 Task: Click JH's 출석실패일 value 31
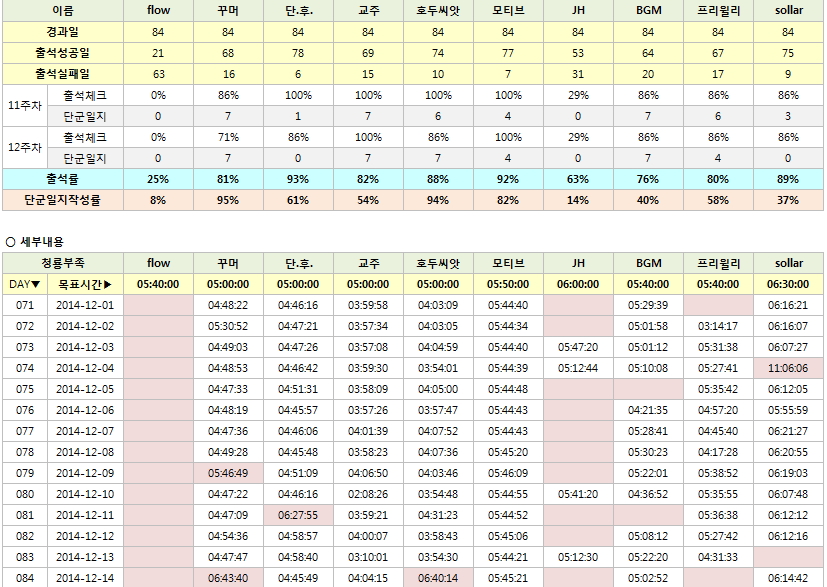coord(578,74)
